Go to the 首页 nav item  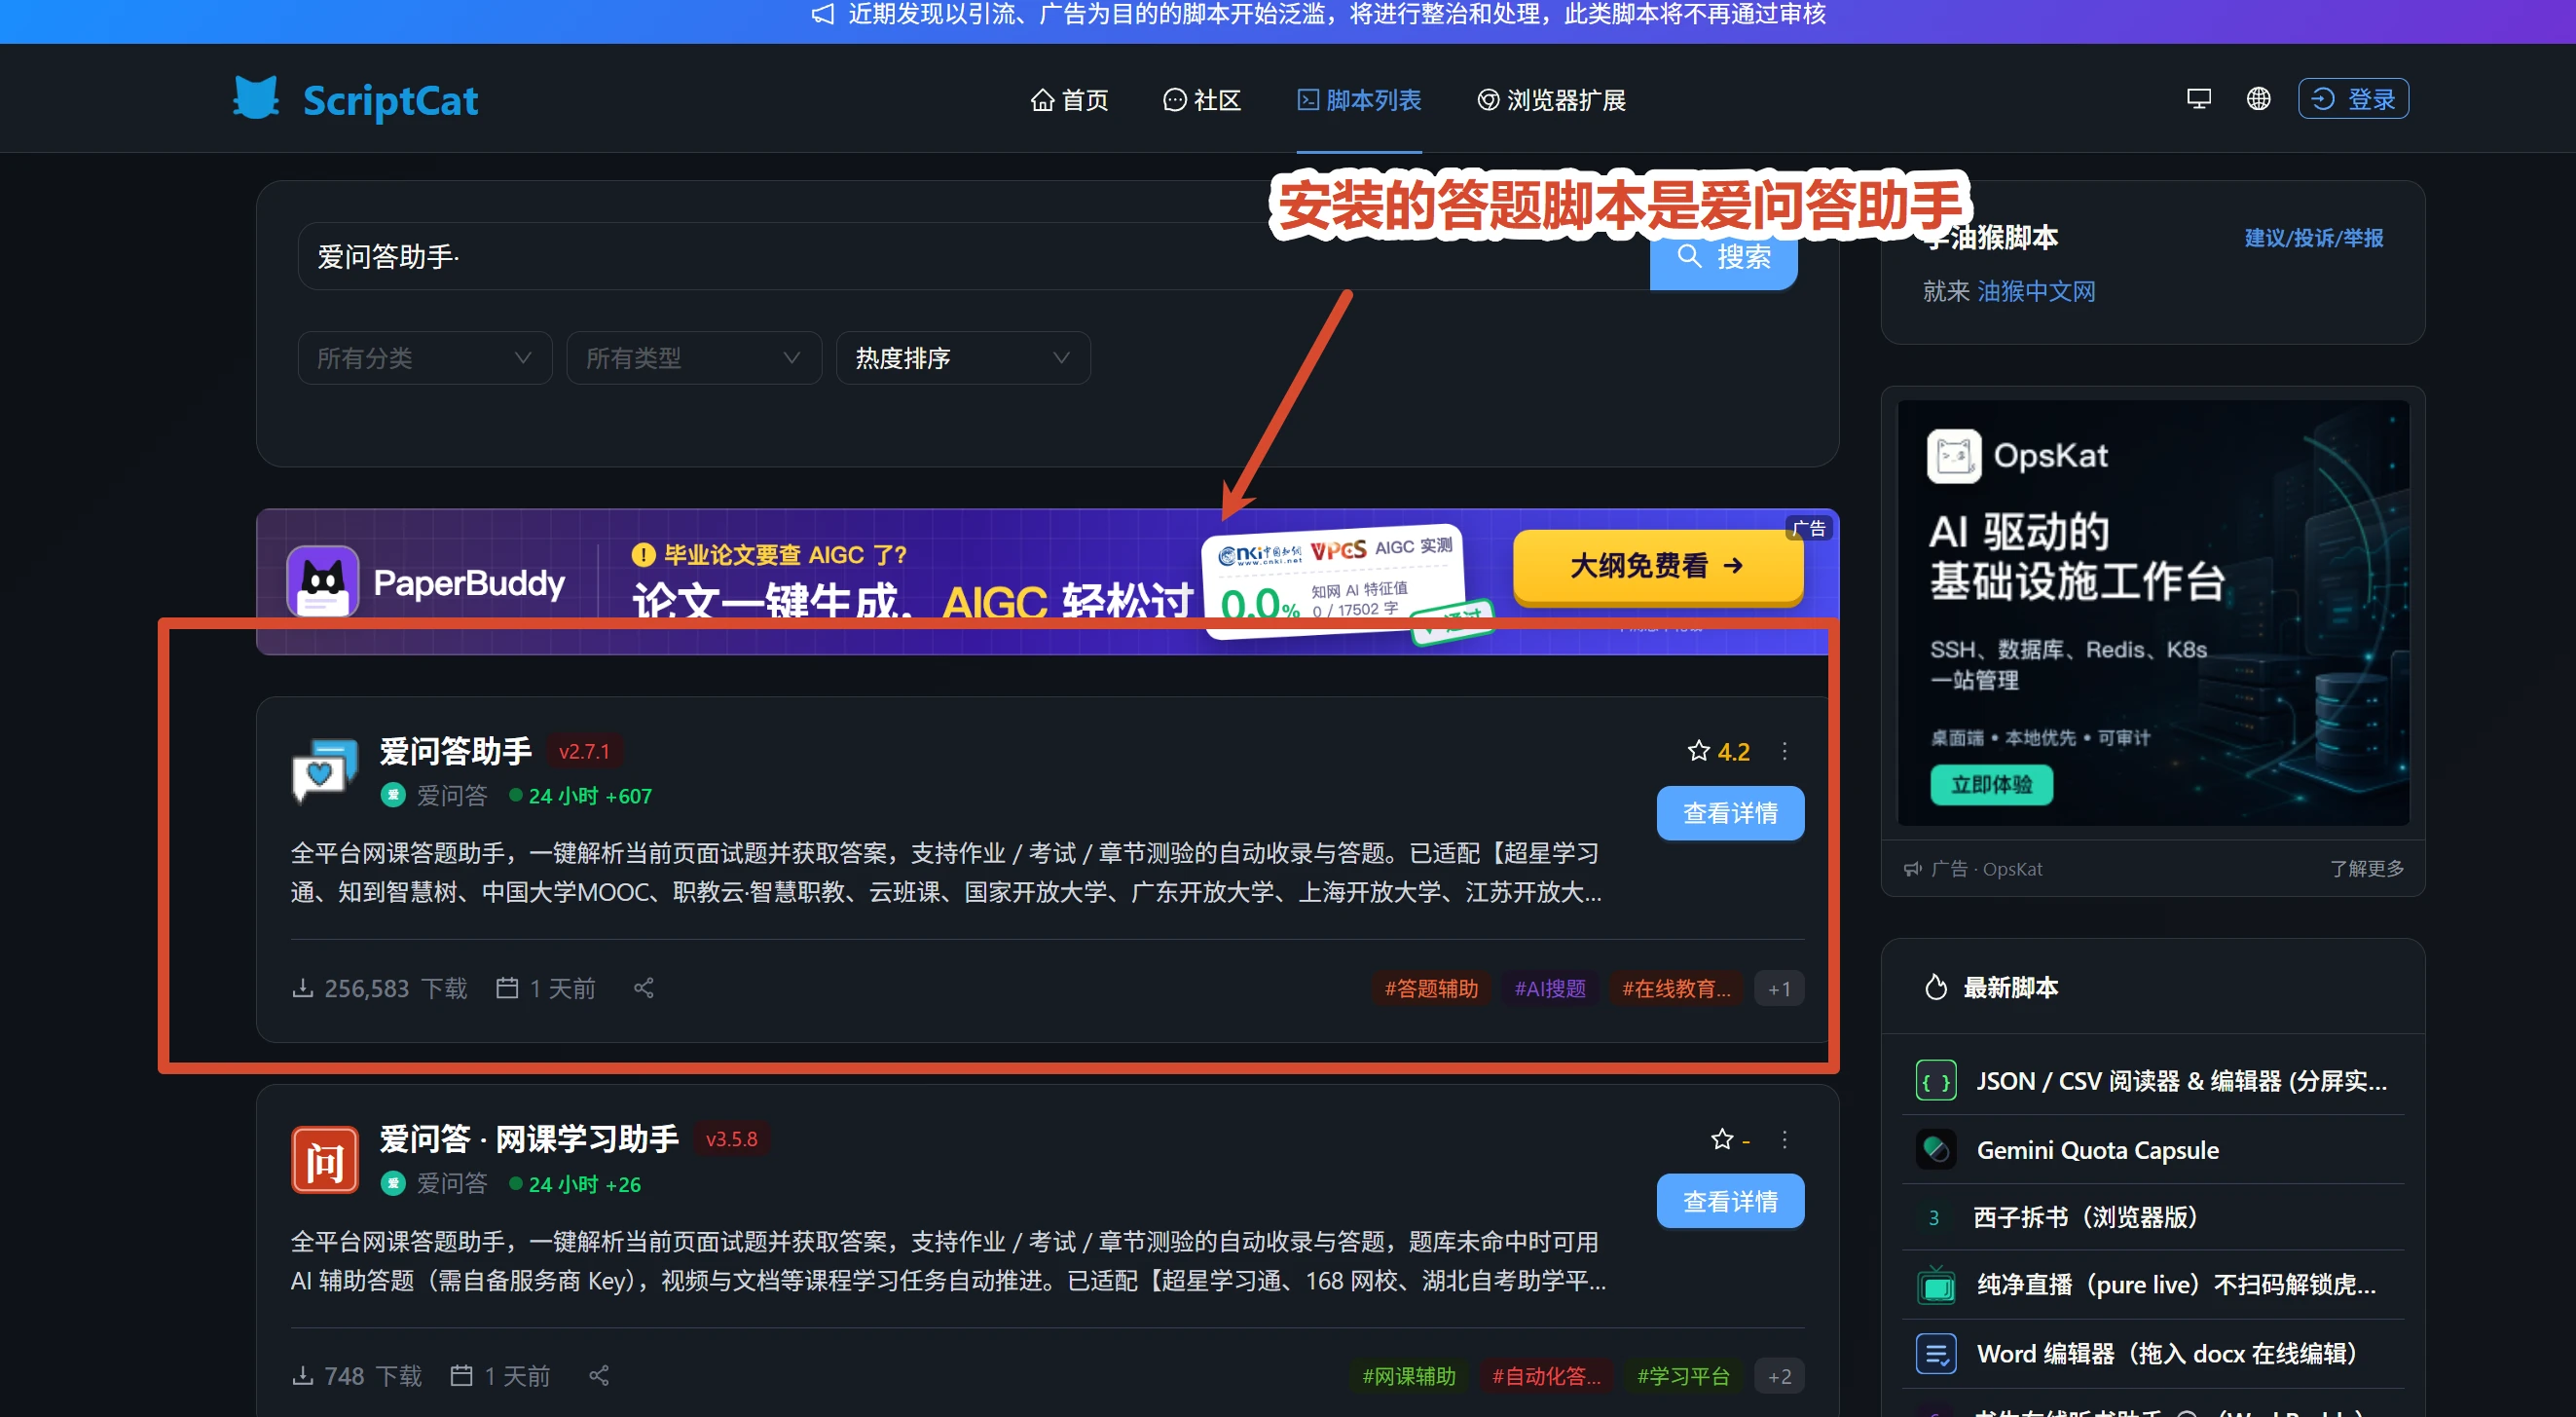tap(1069, 100)
